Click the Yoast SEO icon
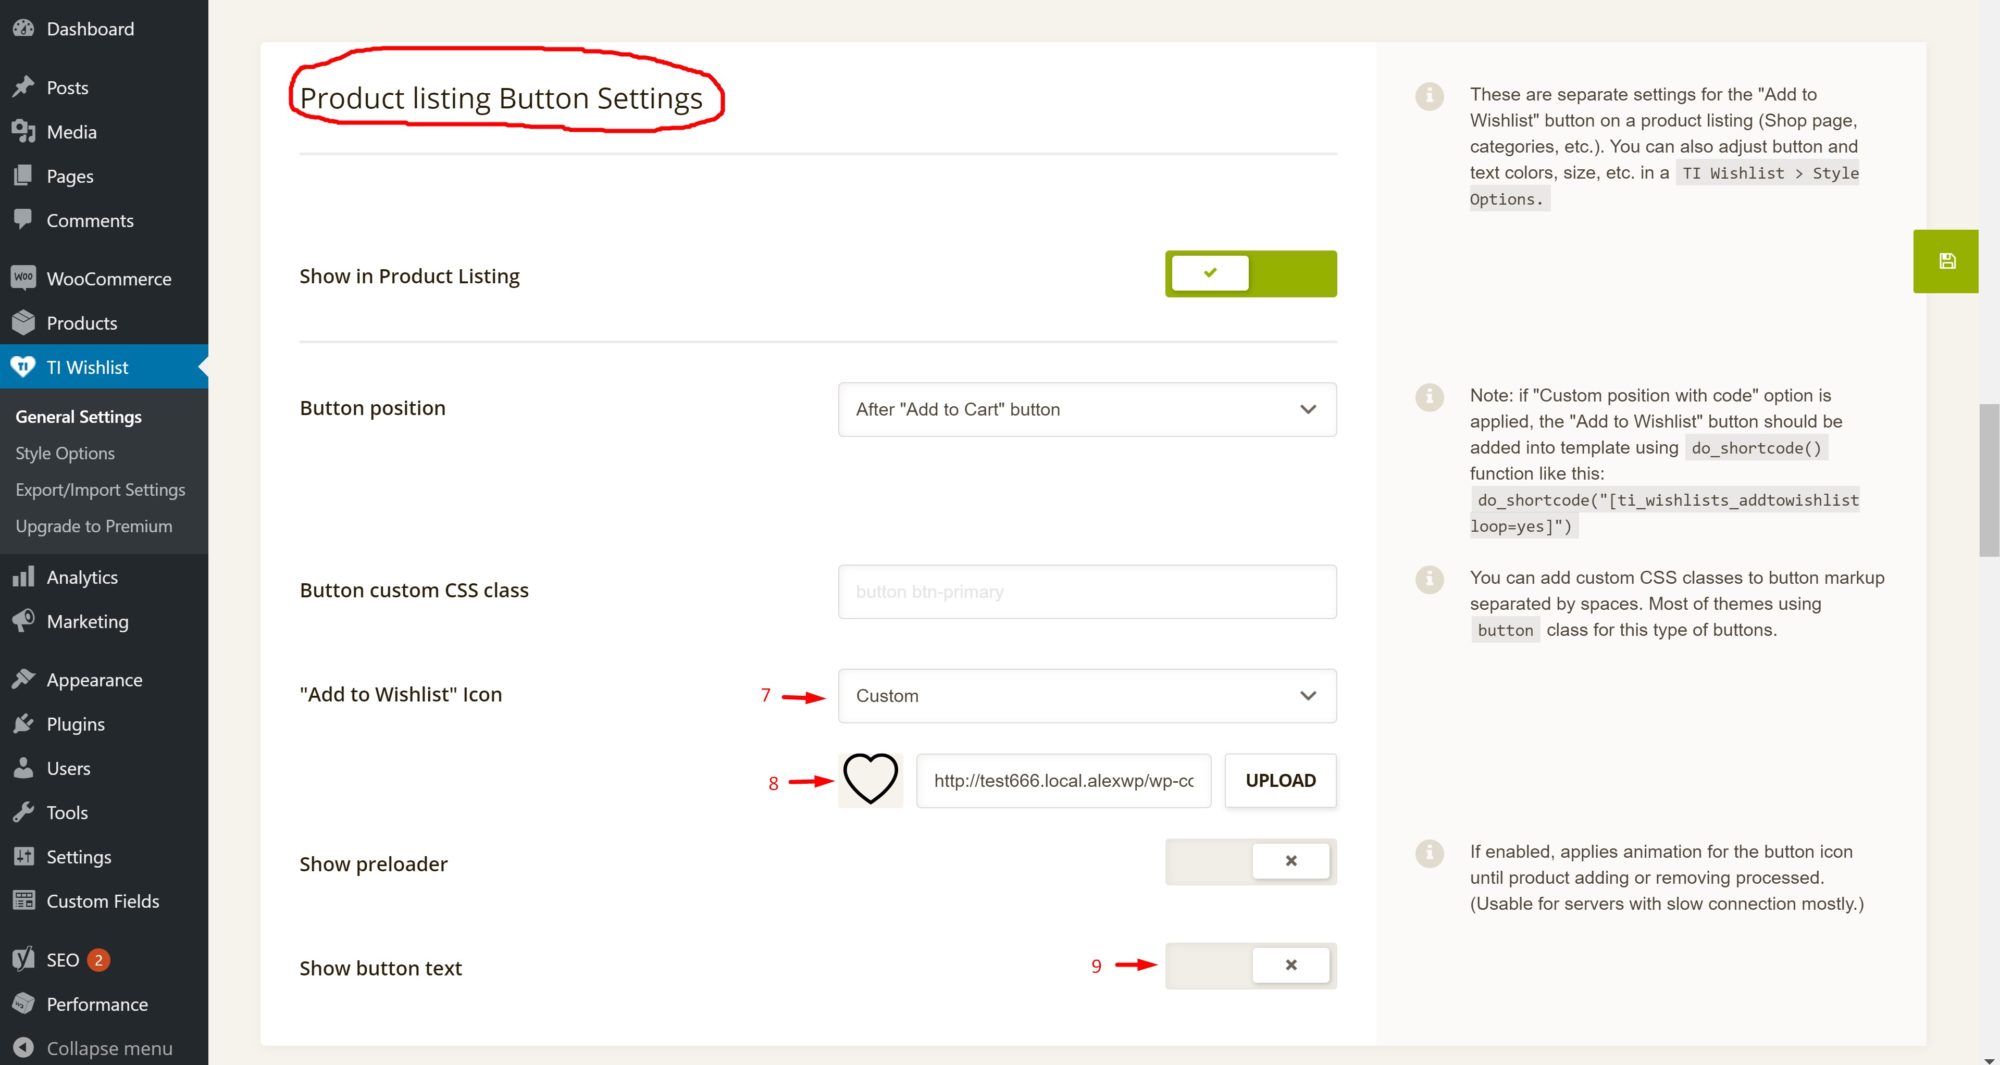Screen dimensions: 2000x1065 pos(23,959)
